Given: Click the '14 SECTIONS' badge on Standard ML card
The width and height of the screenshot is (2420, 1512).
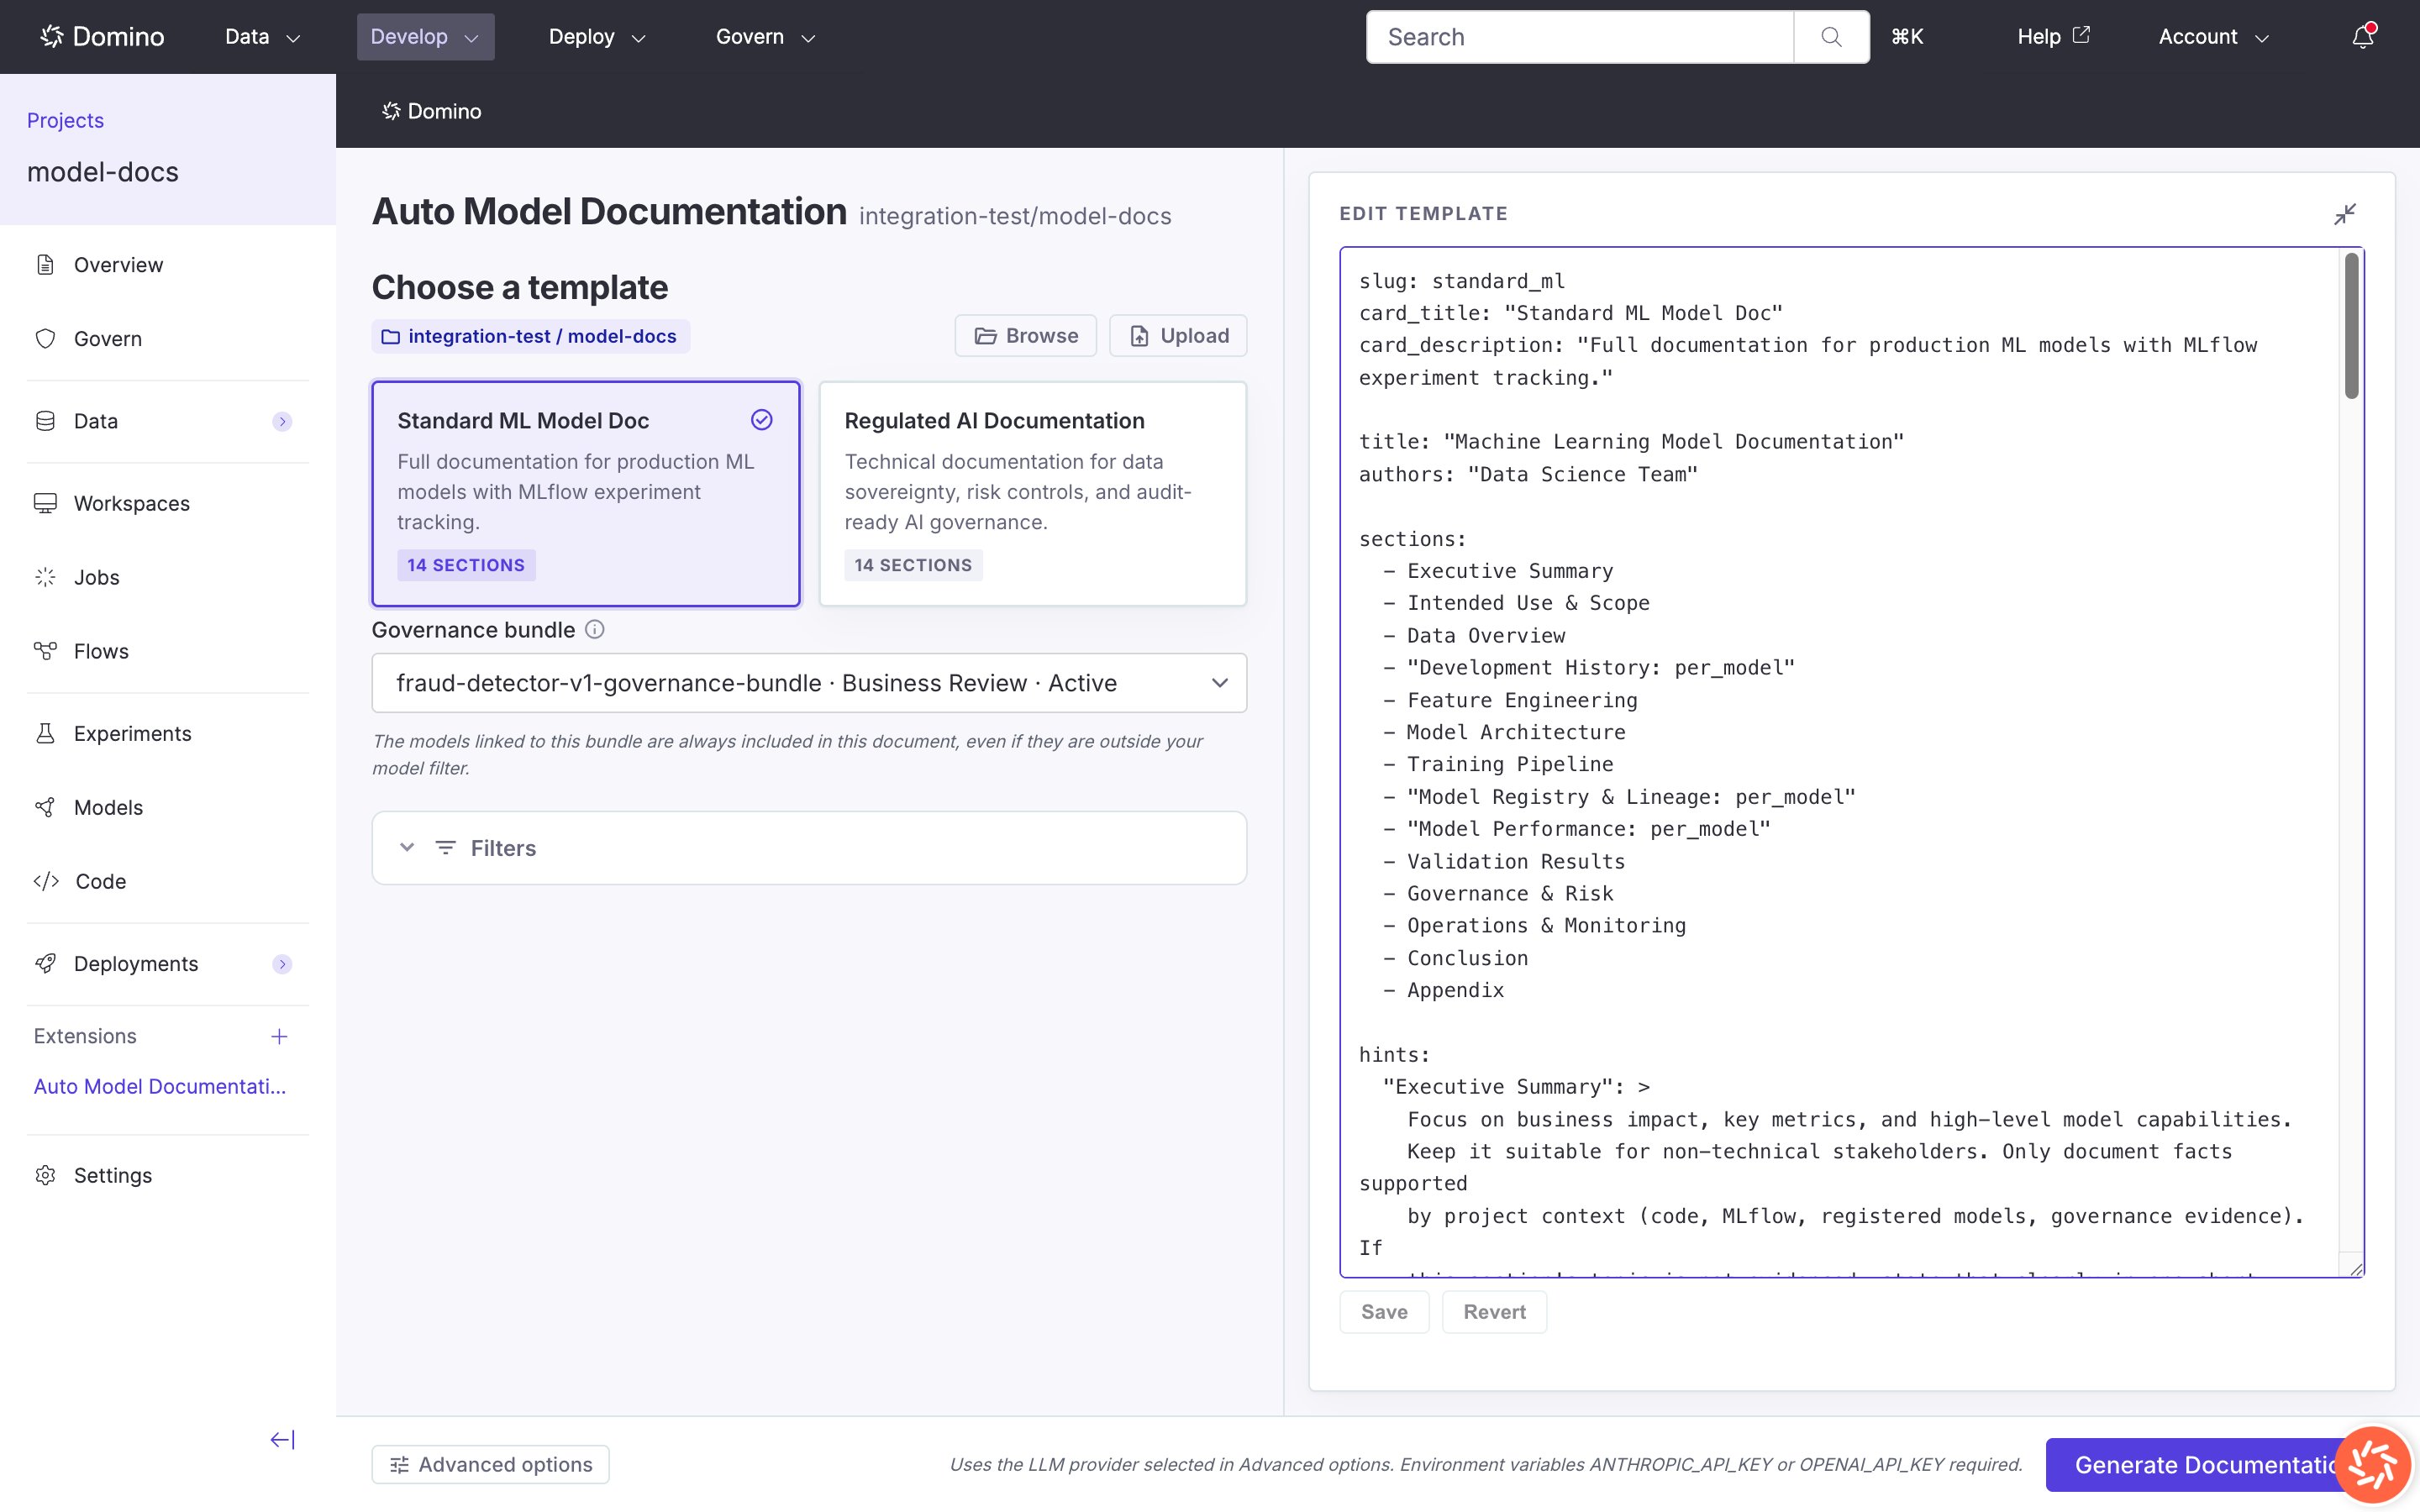Looking at the screenshot, I should click(466, 565).
